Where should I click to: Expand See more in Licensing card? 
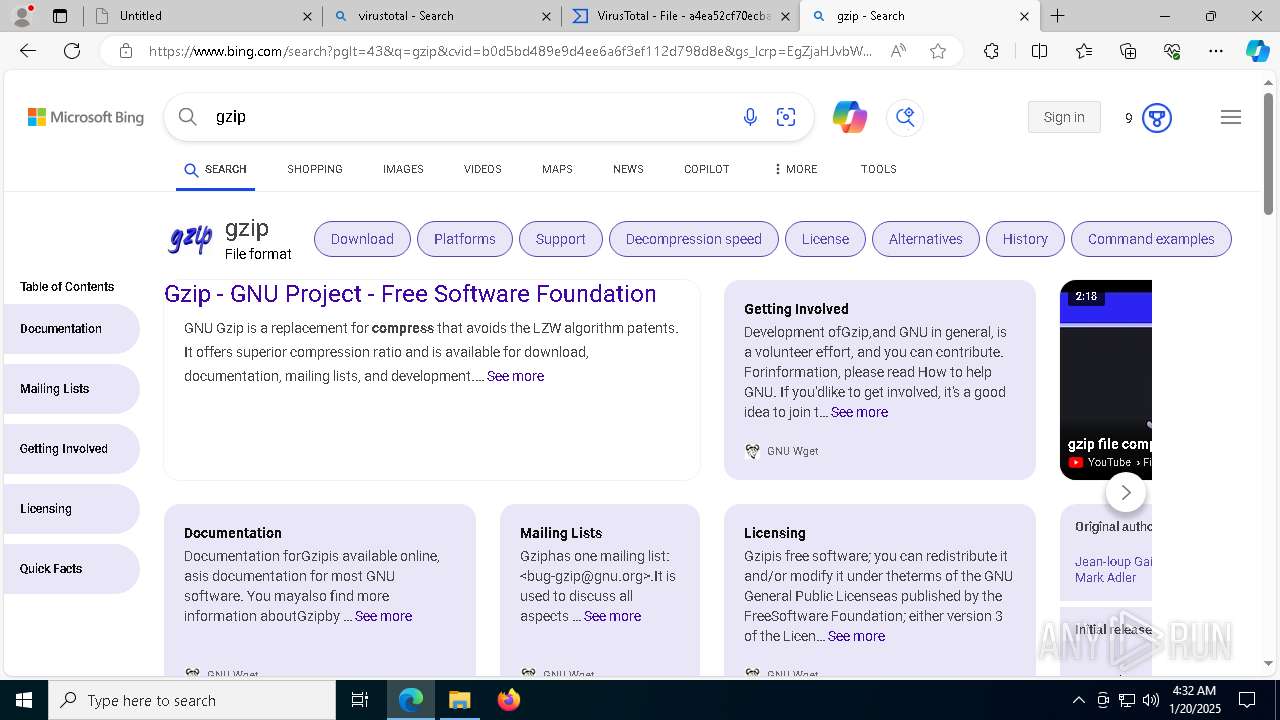[x=856, y=636]
